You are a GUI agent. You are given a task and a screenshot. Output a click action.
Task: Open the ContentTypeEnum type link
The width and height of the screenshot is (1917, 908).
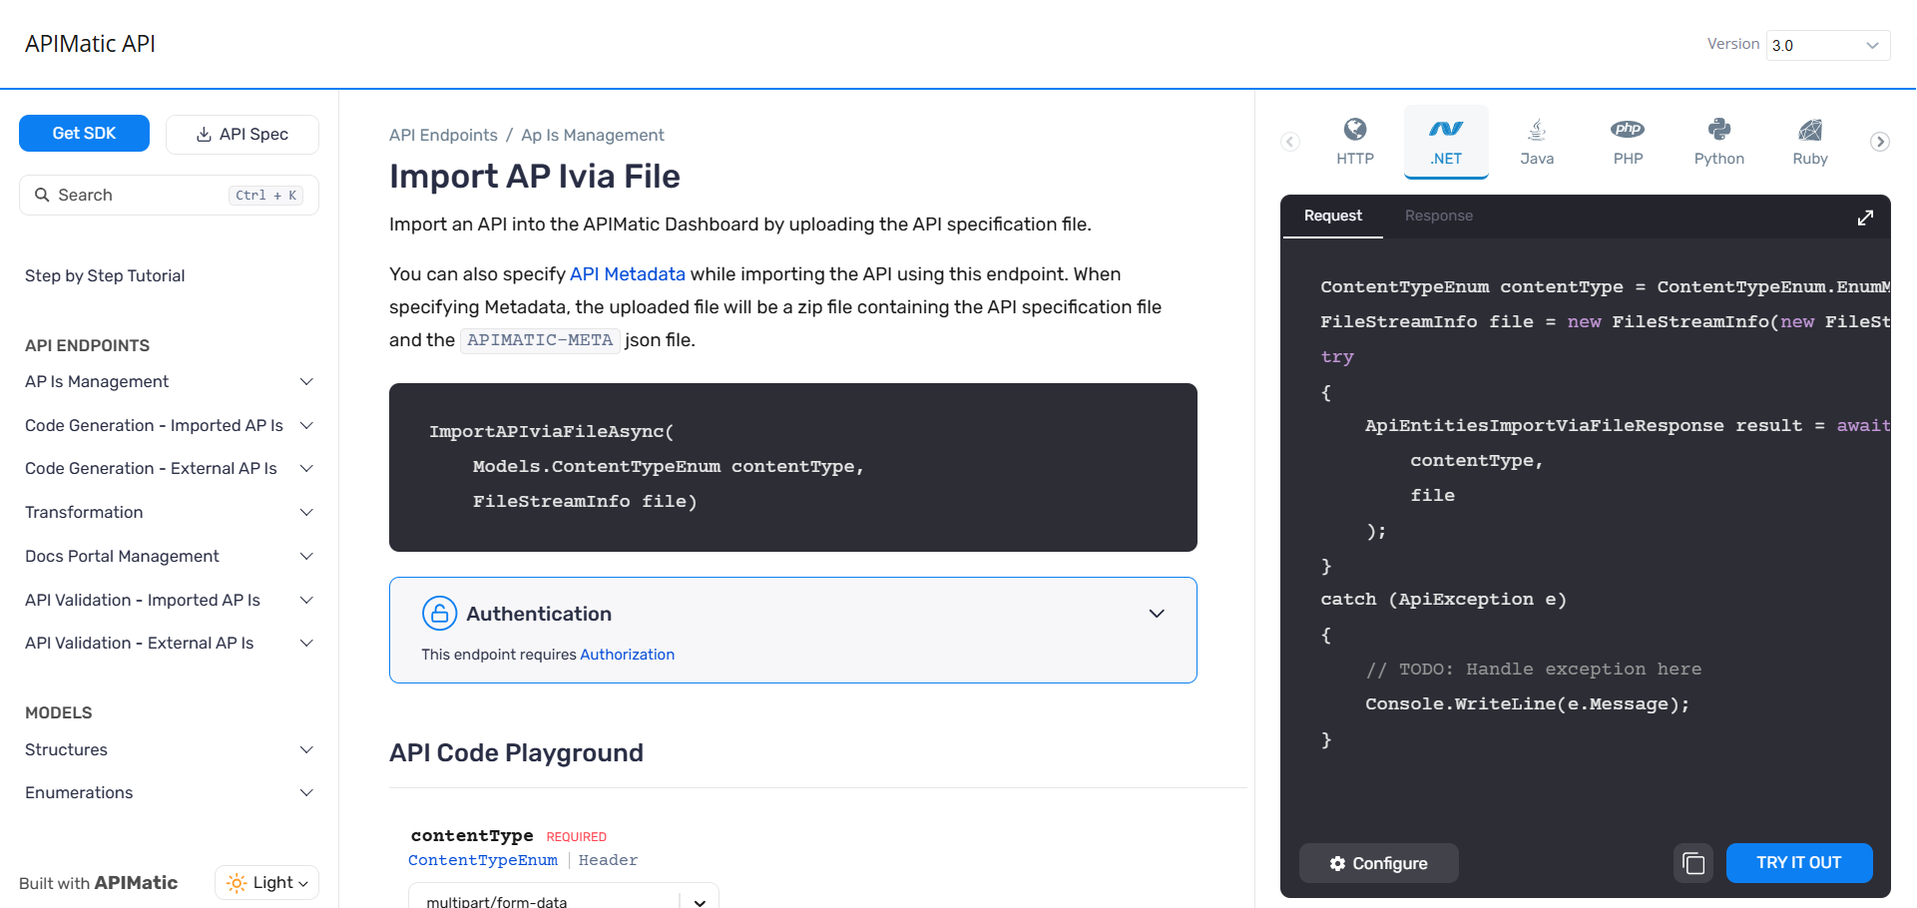tap(483, 860)
